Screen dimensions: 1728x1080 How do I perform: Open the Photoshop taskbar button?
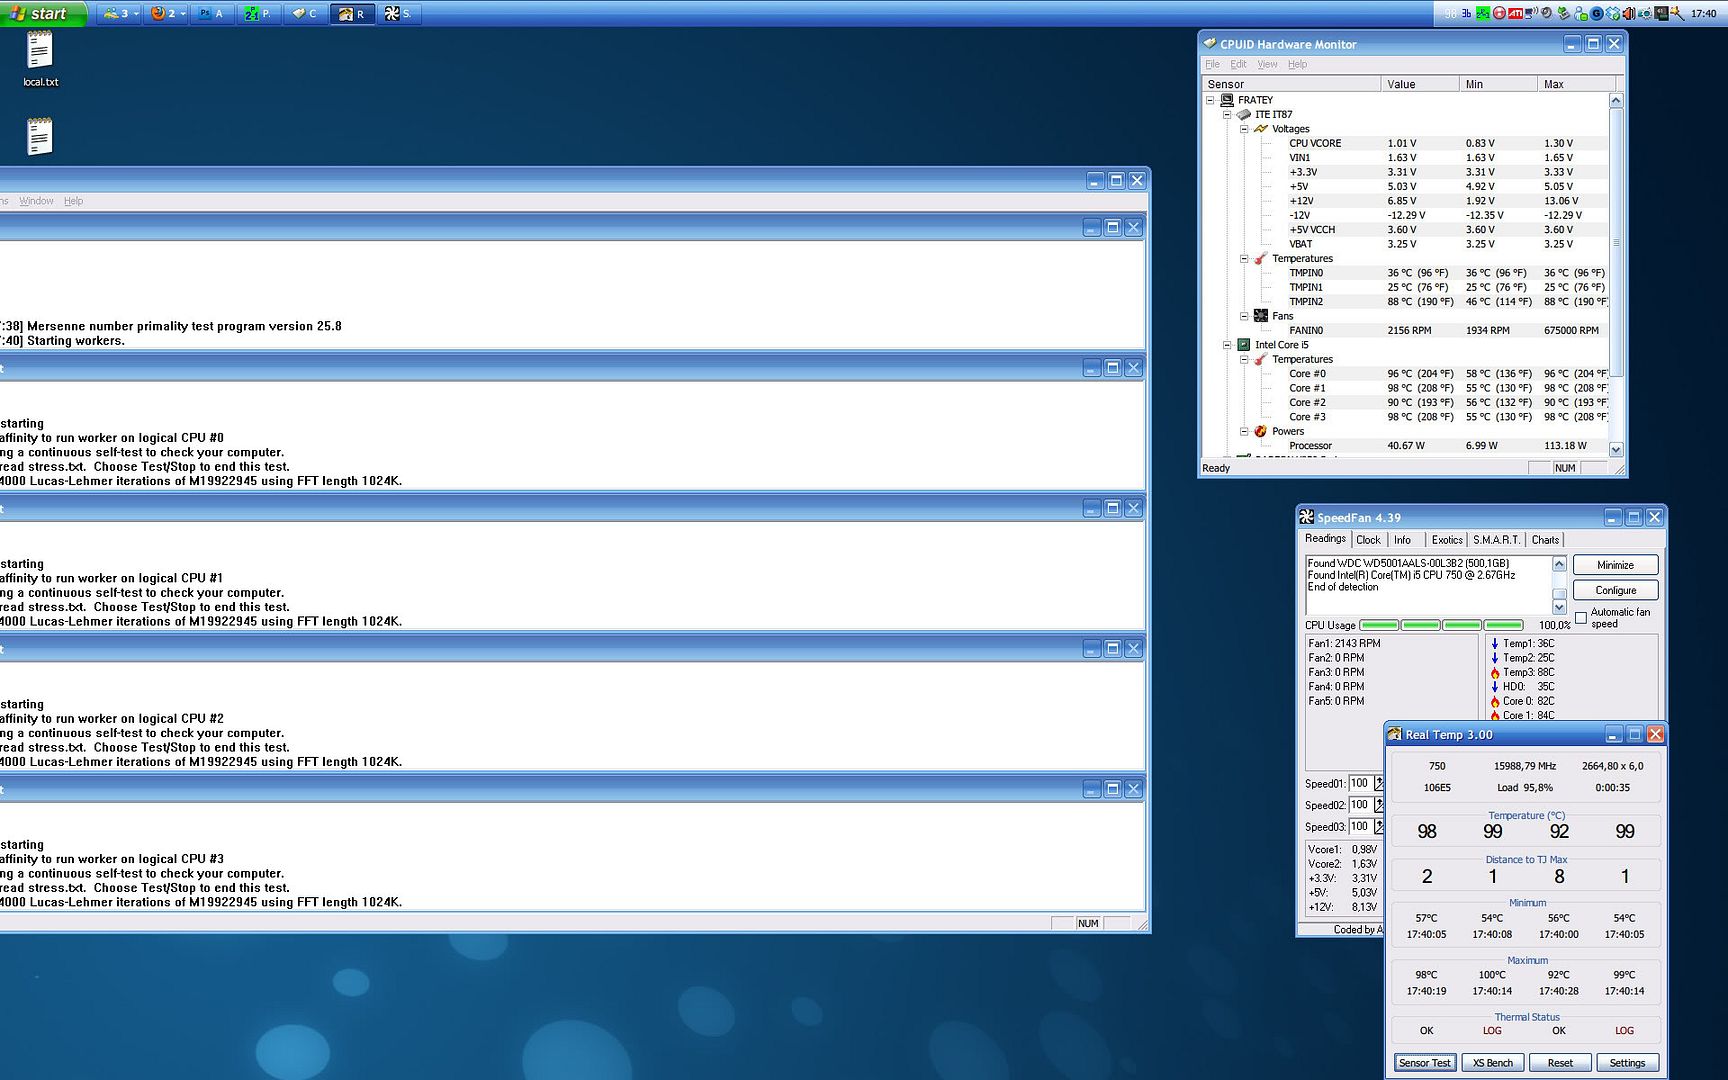(x=211, y=14)
